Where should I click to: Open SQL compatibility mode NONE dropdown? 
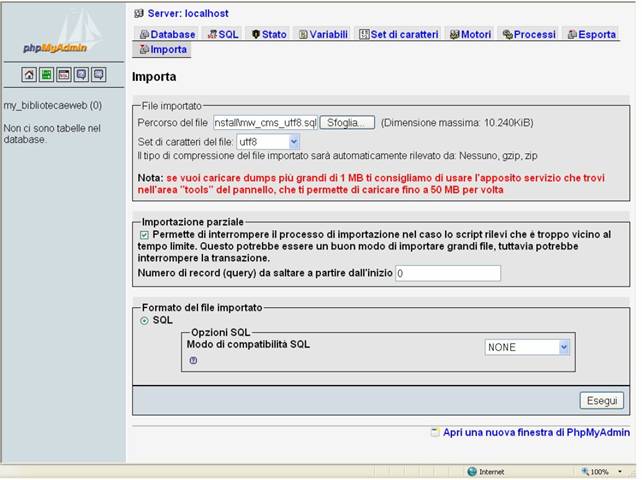pyautogui.click(x=527, y=347)
